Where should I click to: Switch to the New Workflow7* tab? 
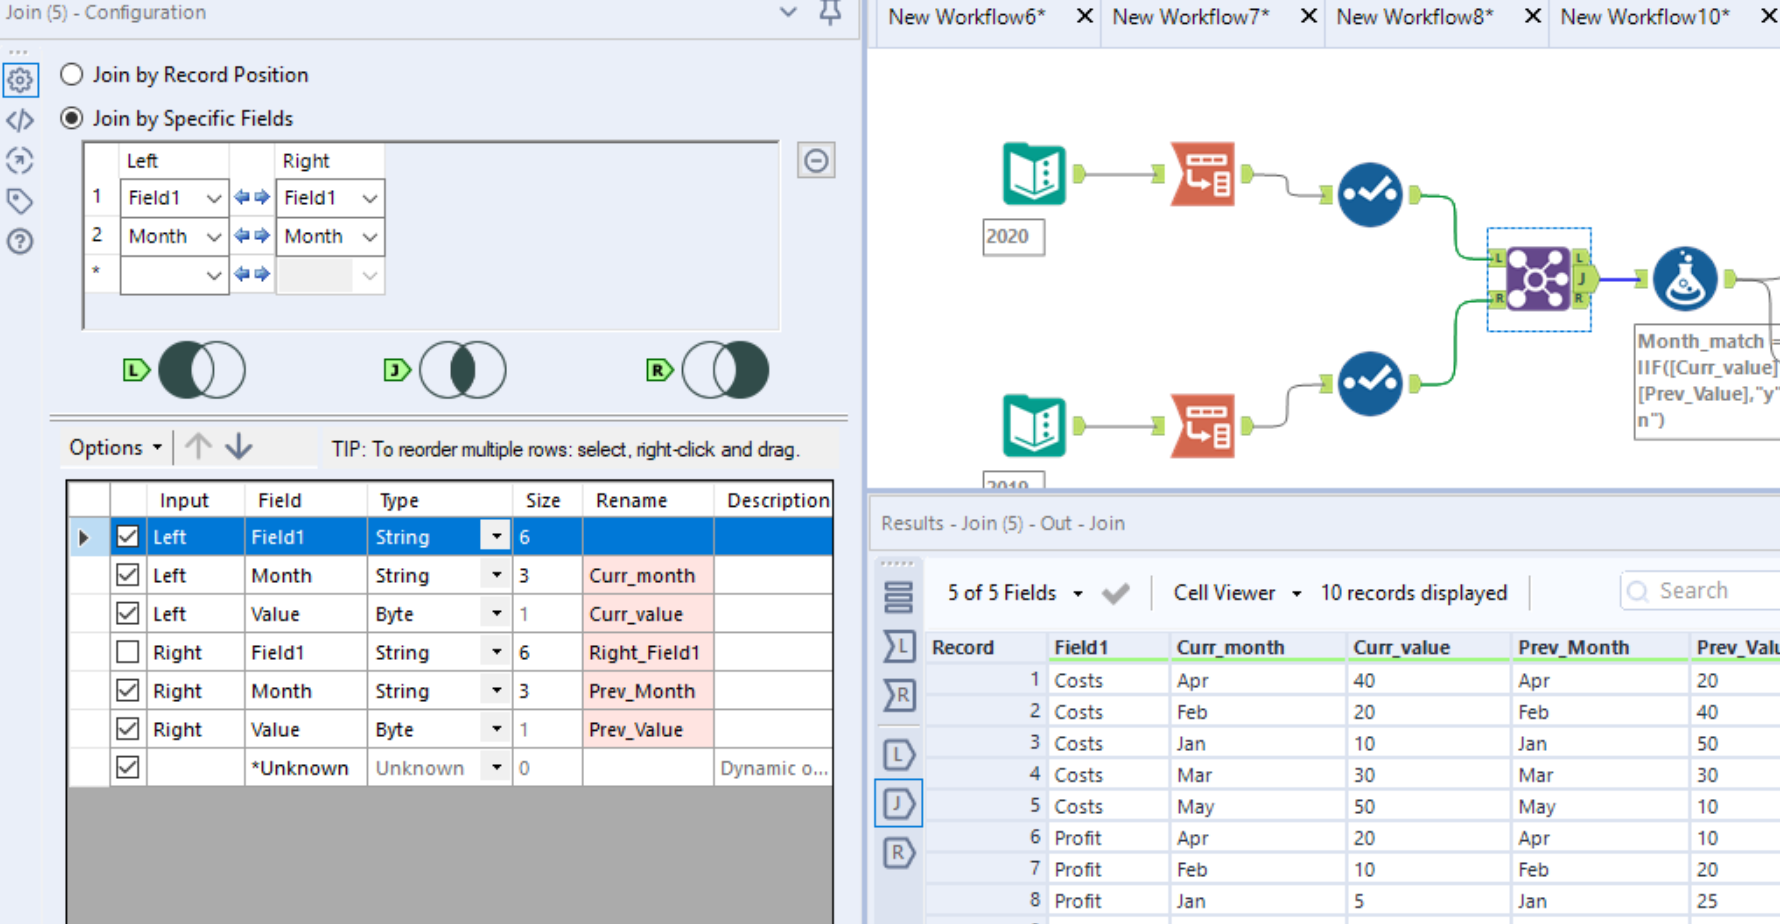tap(1192, 16)
